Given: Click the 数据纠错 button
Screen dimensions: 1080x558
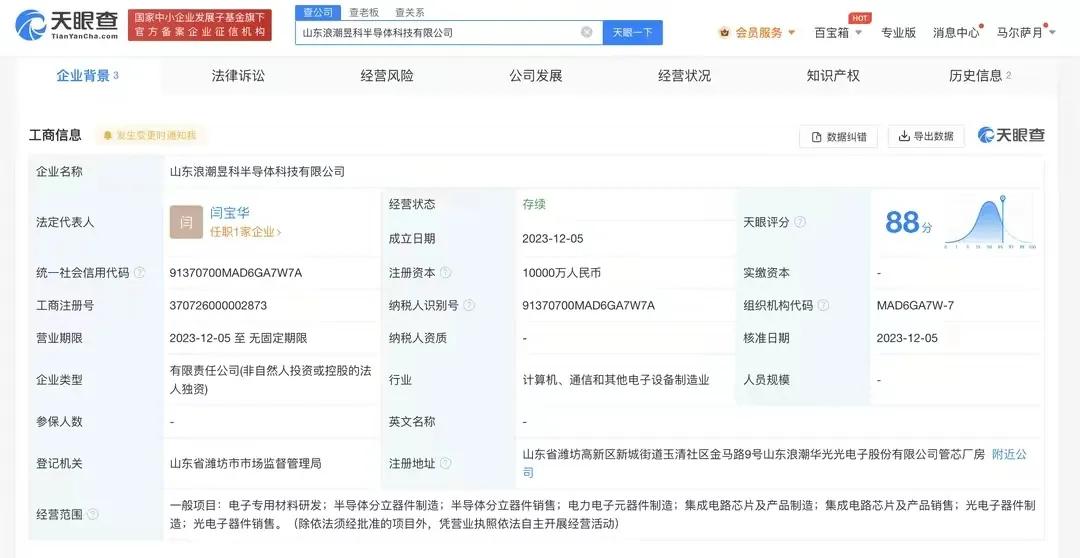Looking at the screenshot, I should pos(838,136).
